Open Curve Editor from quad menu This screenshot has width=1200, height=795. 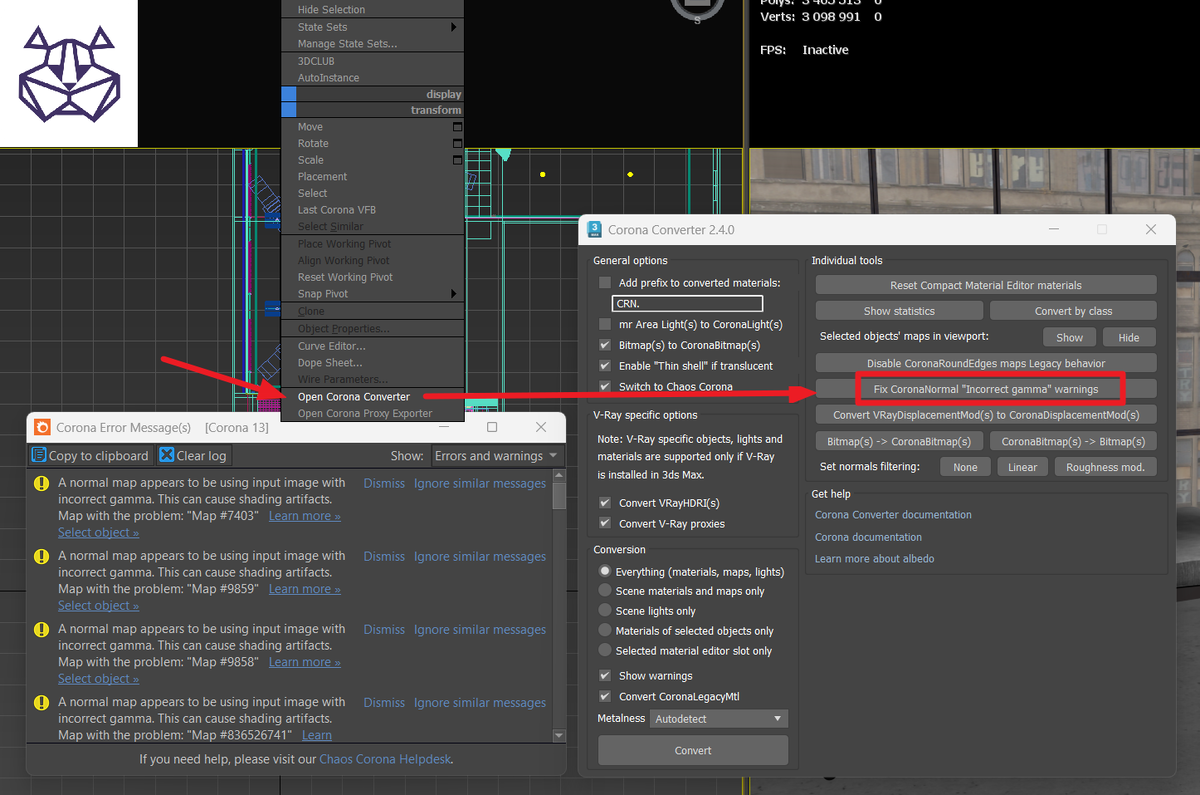click(331, 346)
